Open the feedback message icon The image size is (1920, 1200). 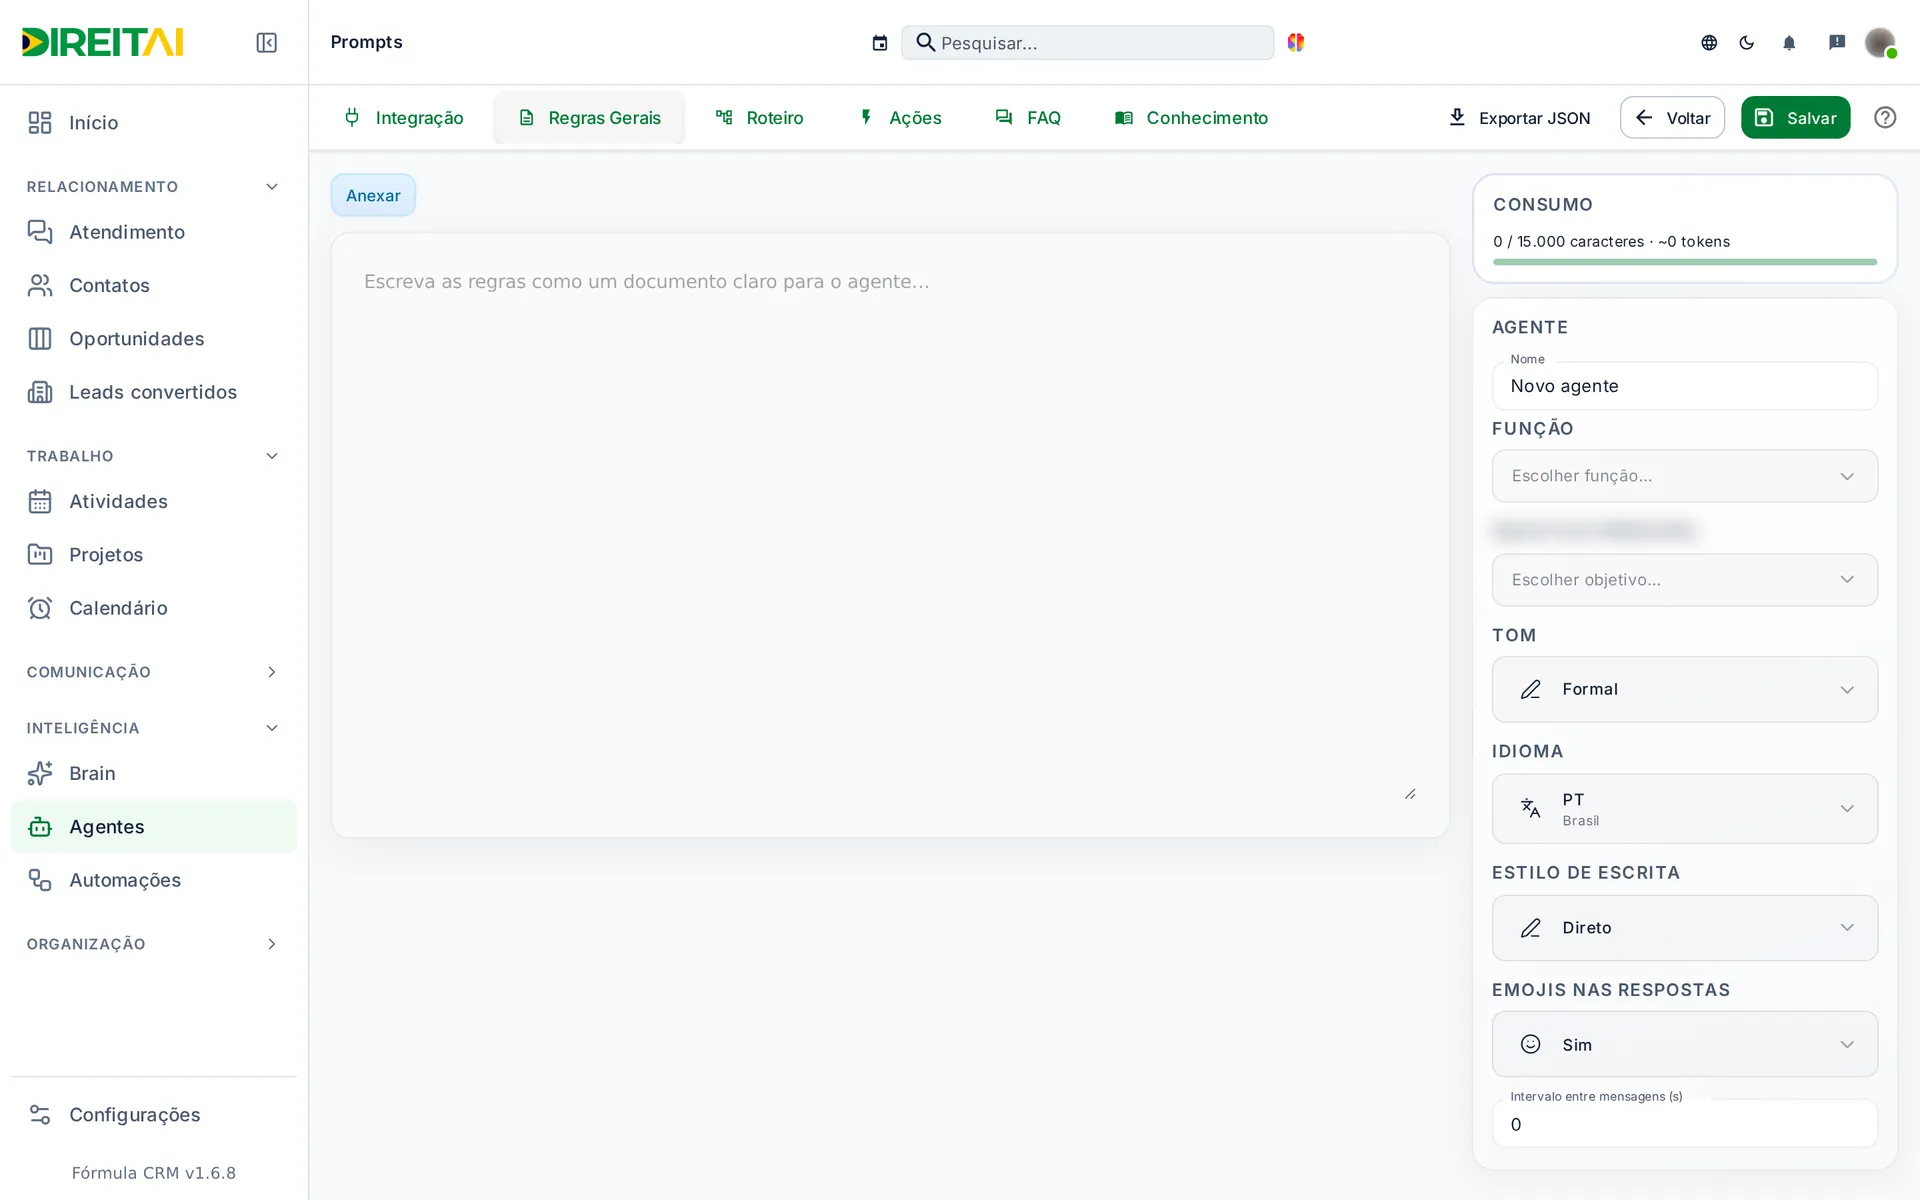coord(1837,42)
